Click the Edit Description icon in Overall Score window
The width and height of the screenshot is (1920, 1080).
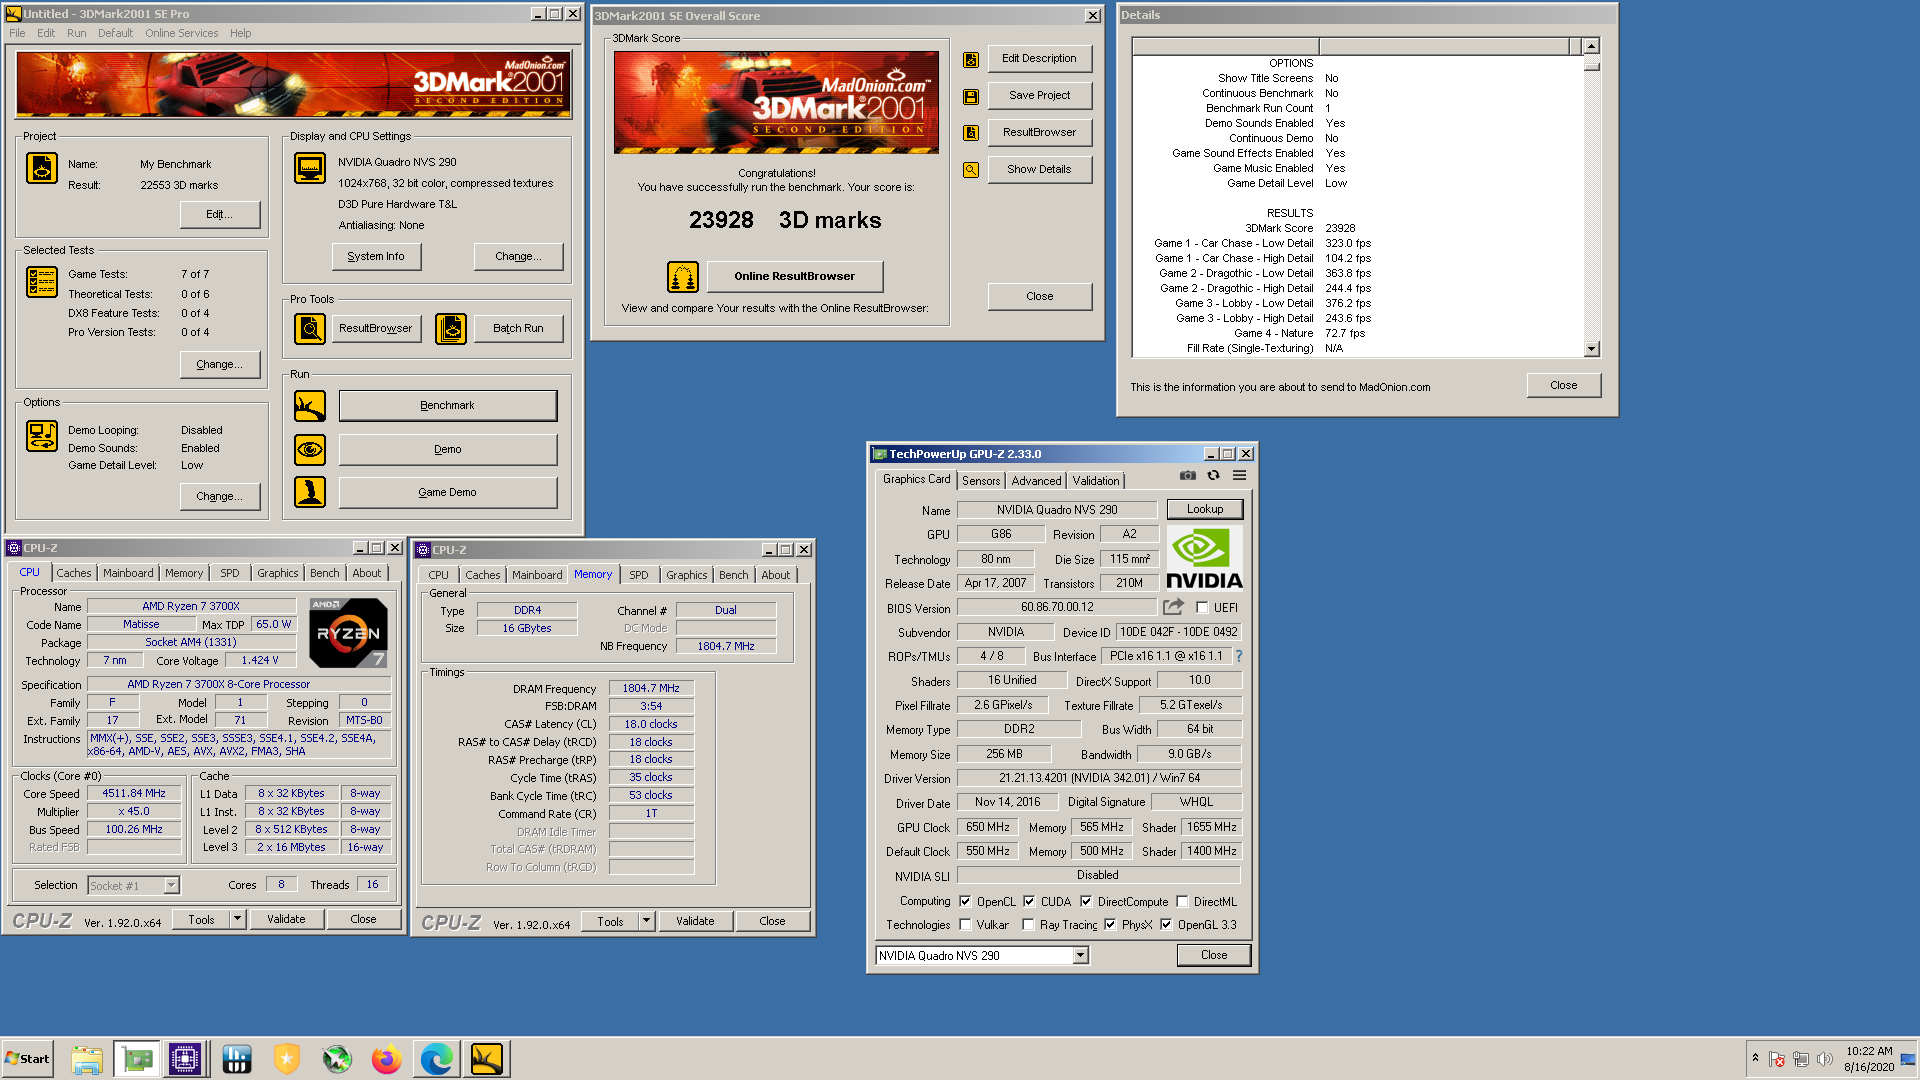pyautogui.click(x=971, y=59)
